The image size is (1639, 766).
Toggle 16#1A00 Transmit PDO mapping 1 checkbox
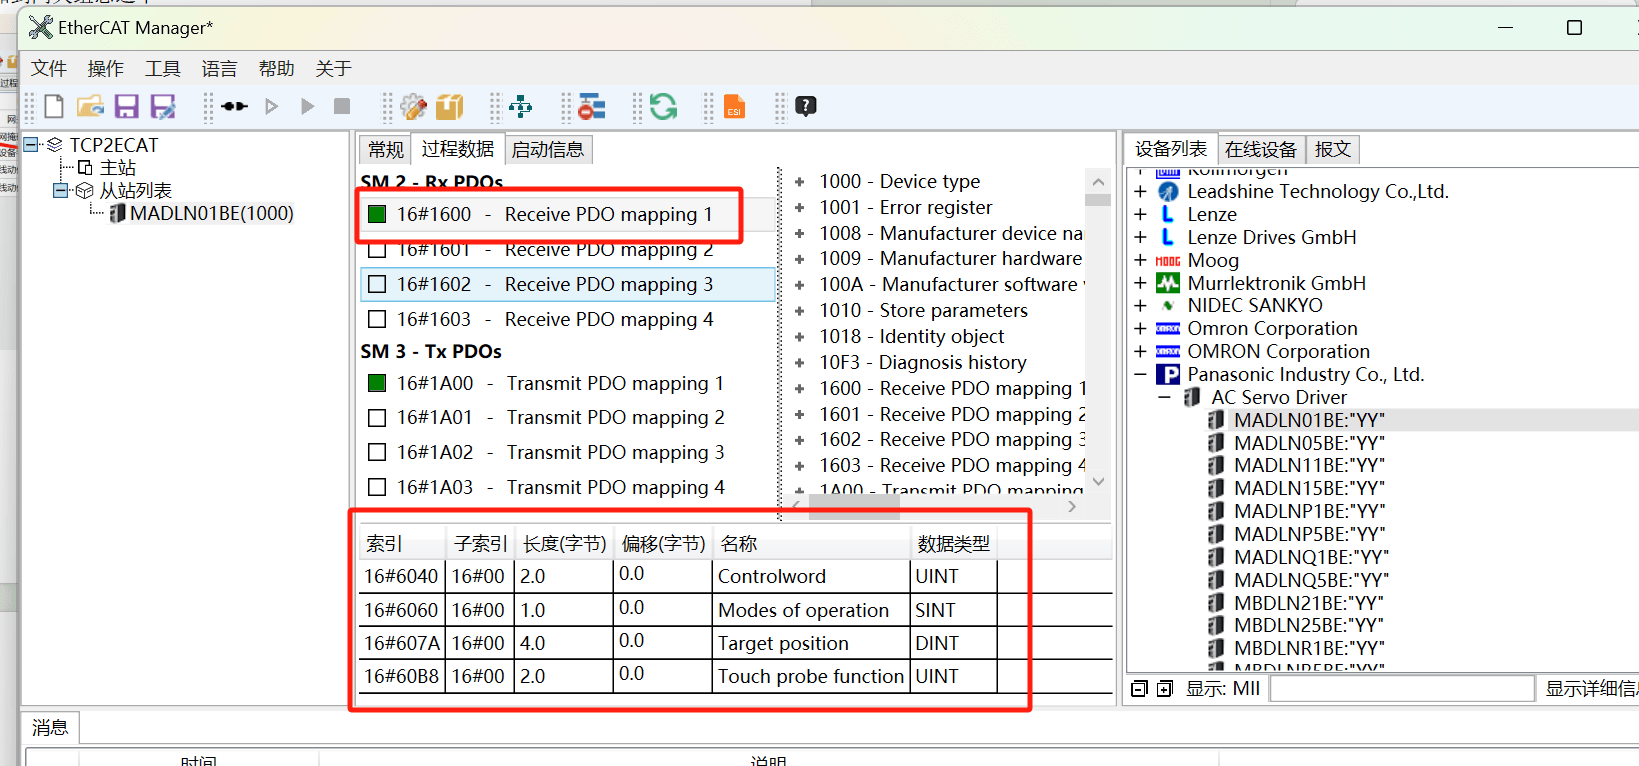377,383
